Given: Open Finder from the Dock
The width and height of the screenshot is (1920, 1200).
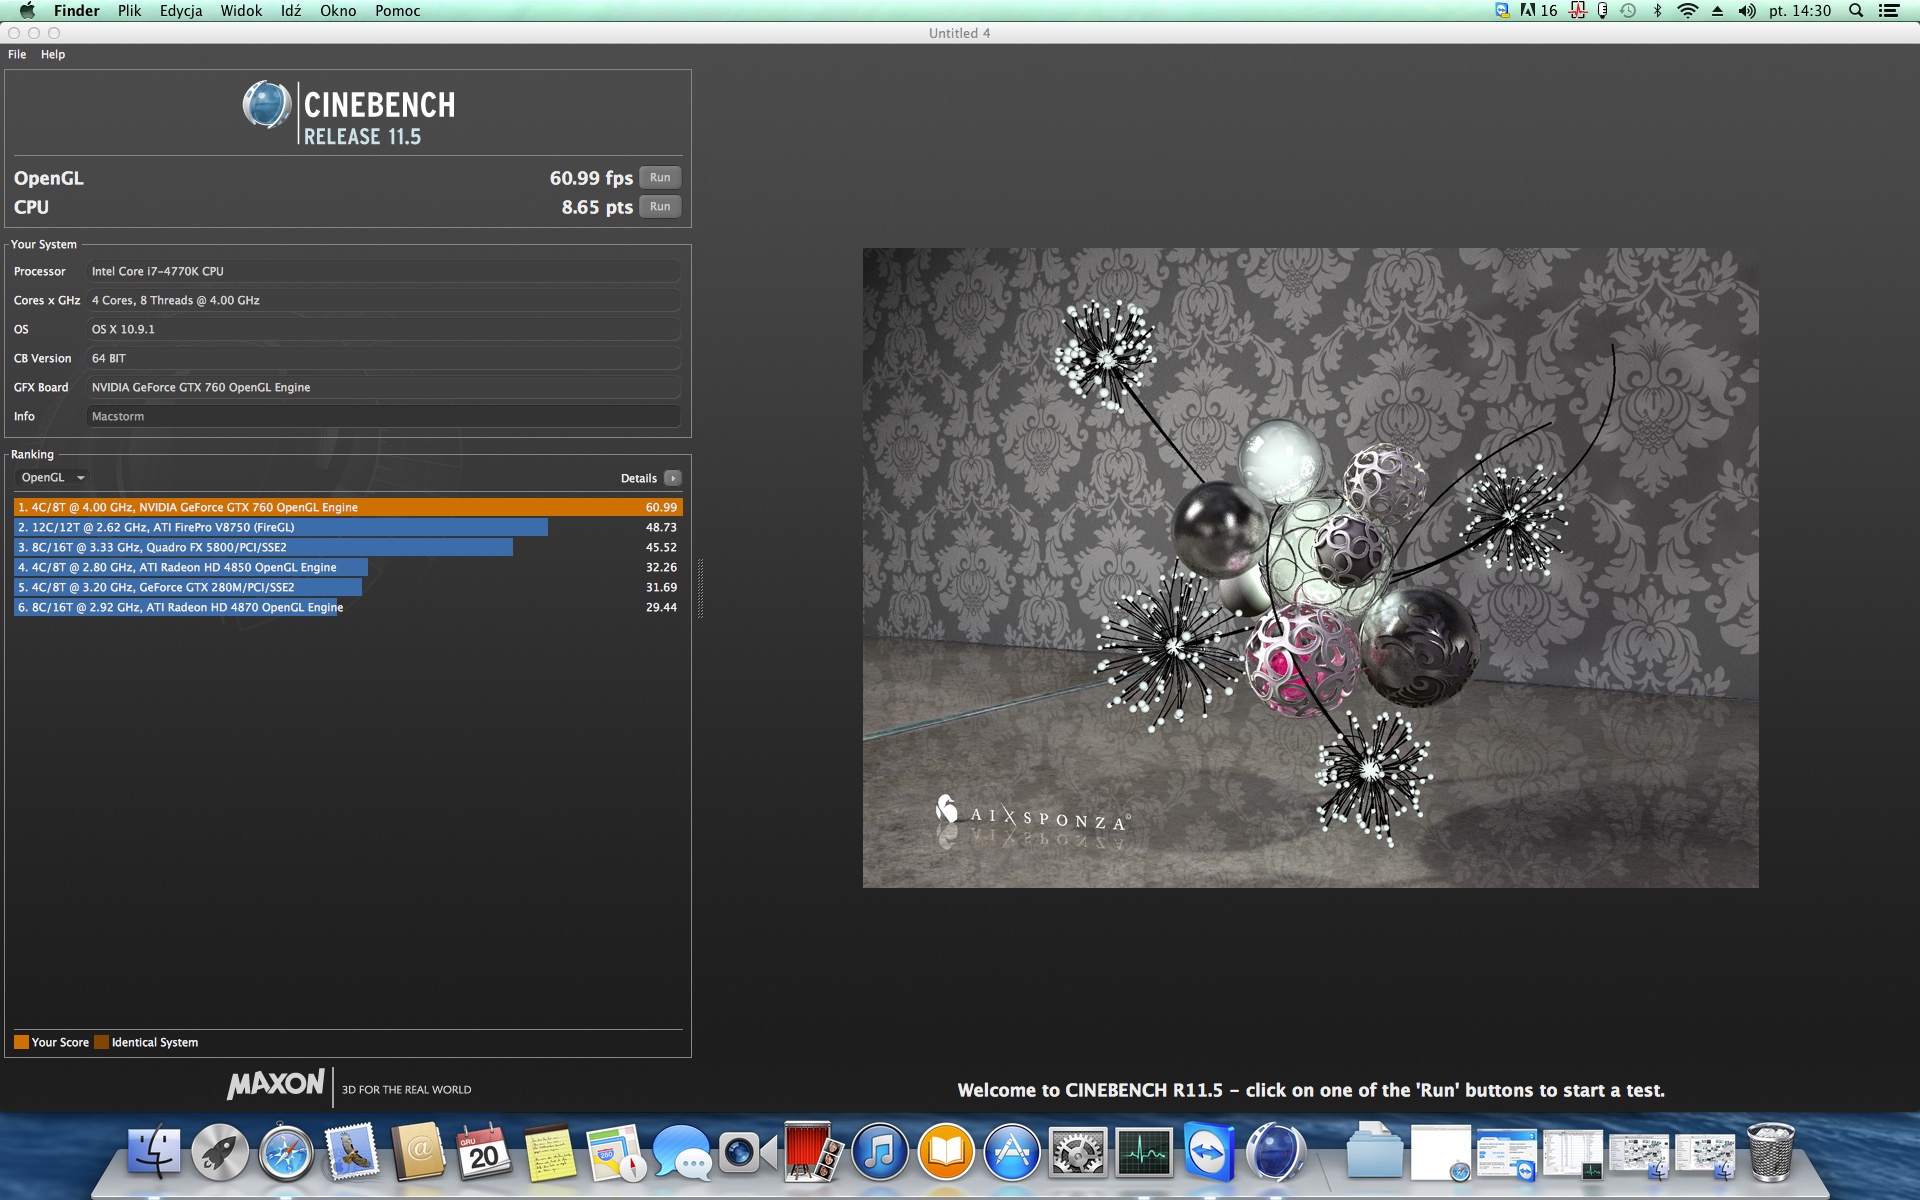Looking at the screenshot, I should click(154, 1152).
